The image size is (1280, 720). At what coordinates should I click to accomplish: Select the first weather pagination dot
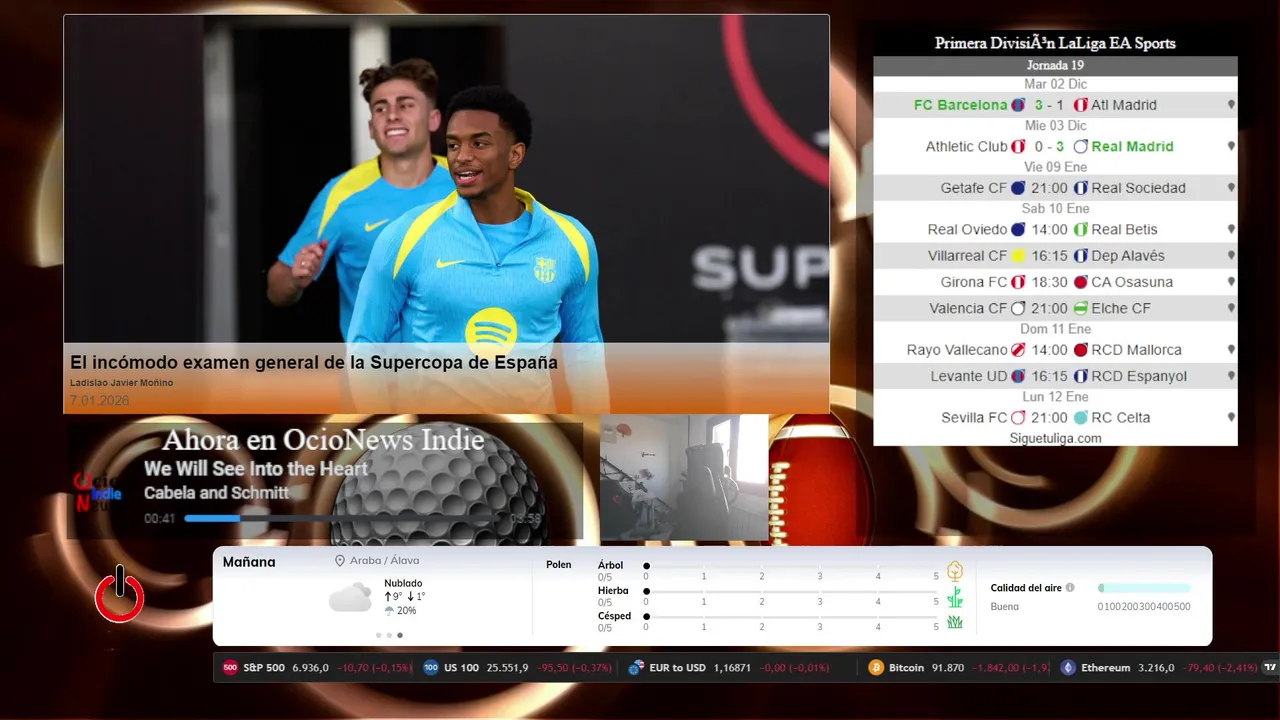[378, 635]
